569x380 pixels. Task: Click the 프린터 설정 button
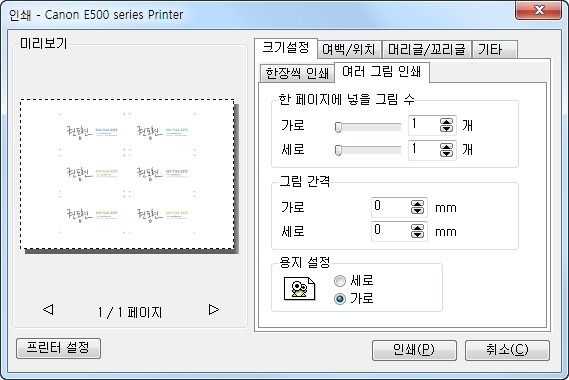(x=58, y=348)
